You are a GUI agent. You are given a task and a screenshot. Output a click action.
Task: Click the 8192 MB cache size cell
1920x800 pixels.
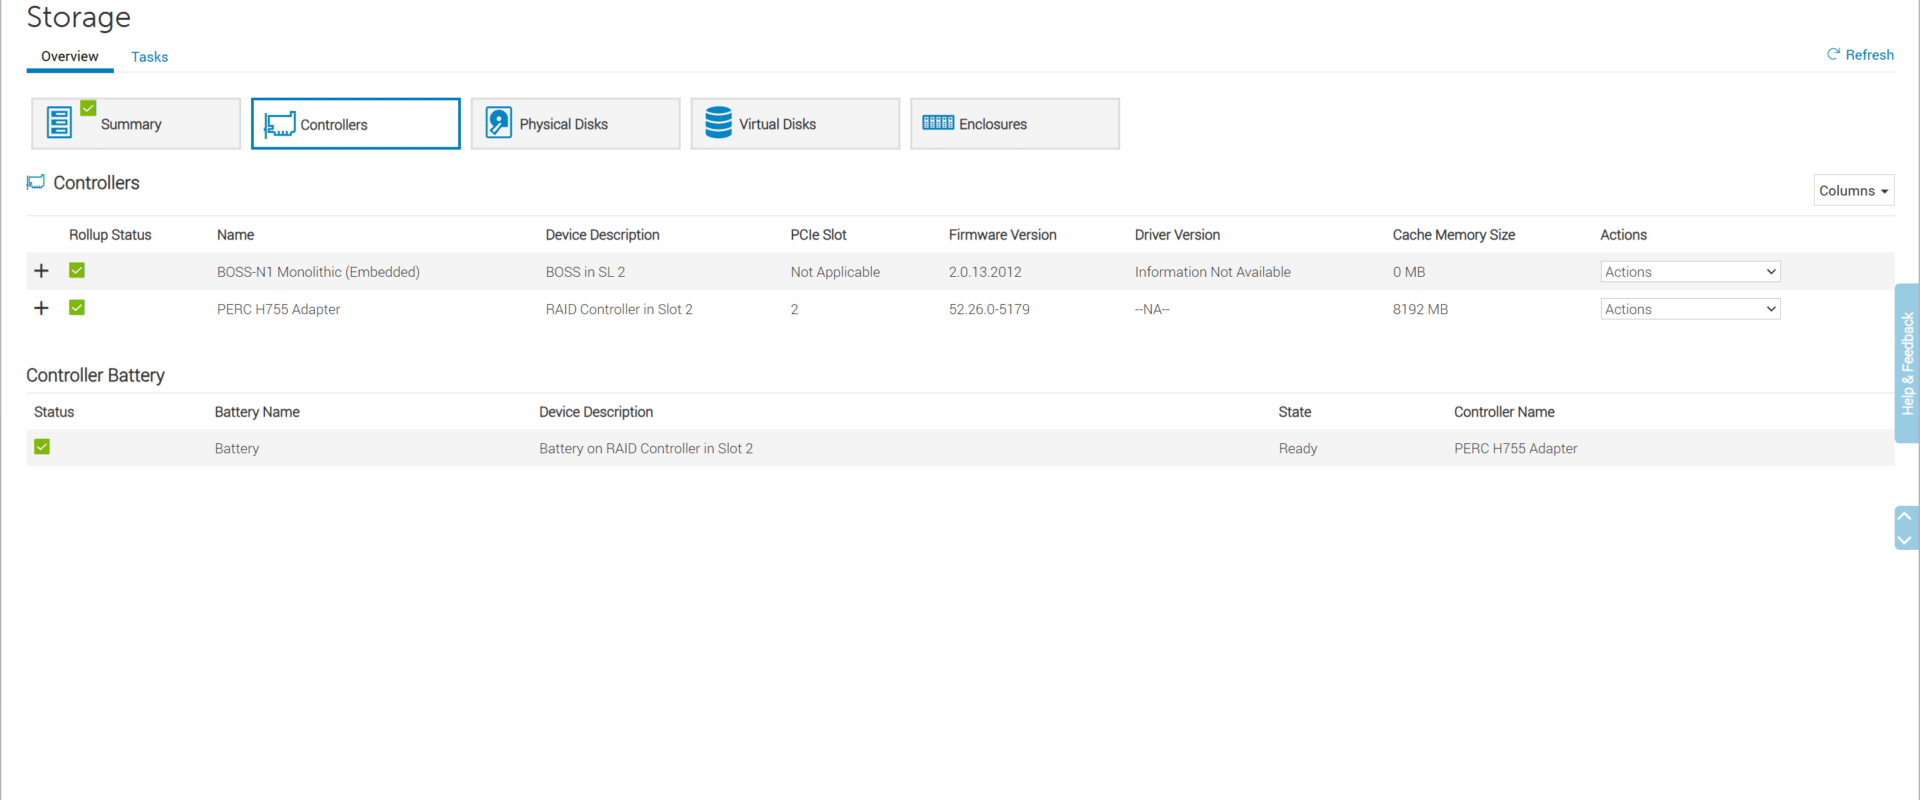pos(1420,309)
